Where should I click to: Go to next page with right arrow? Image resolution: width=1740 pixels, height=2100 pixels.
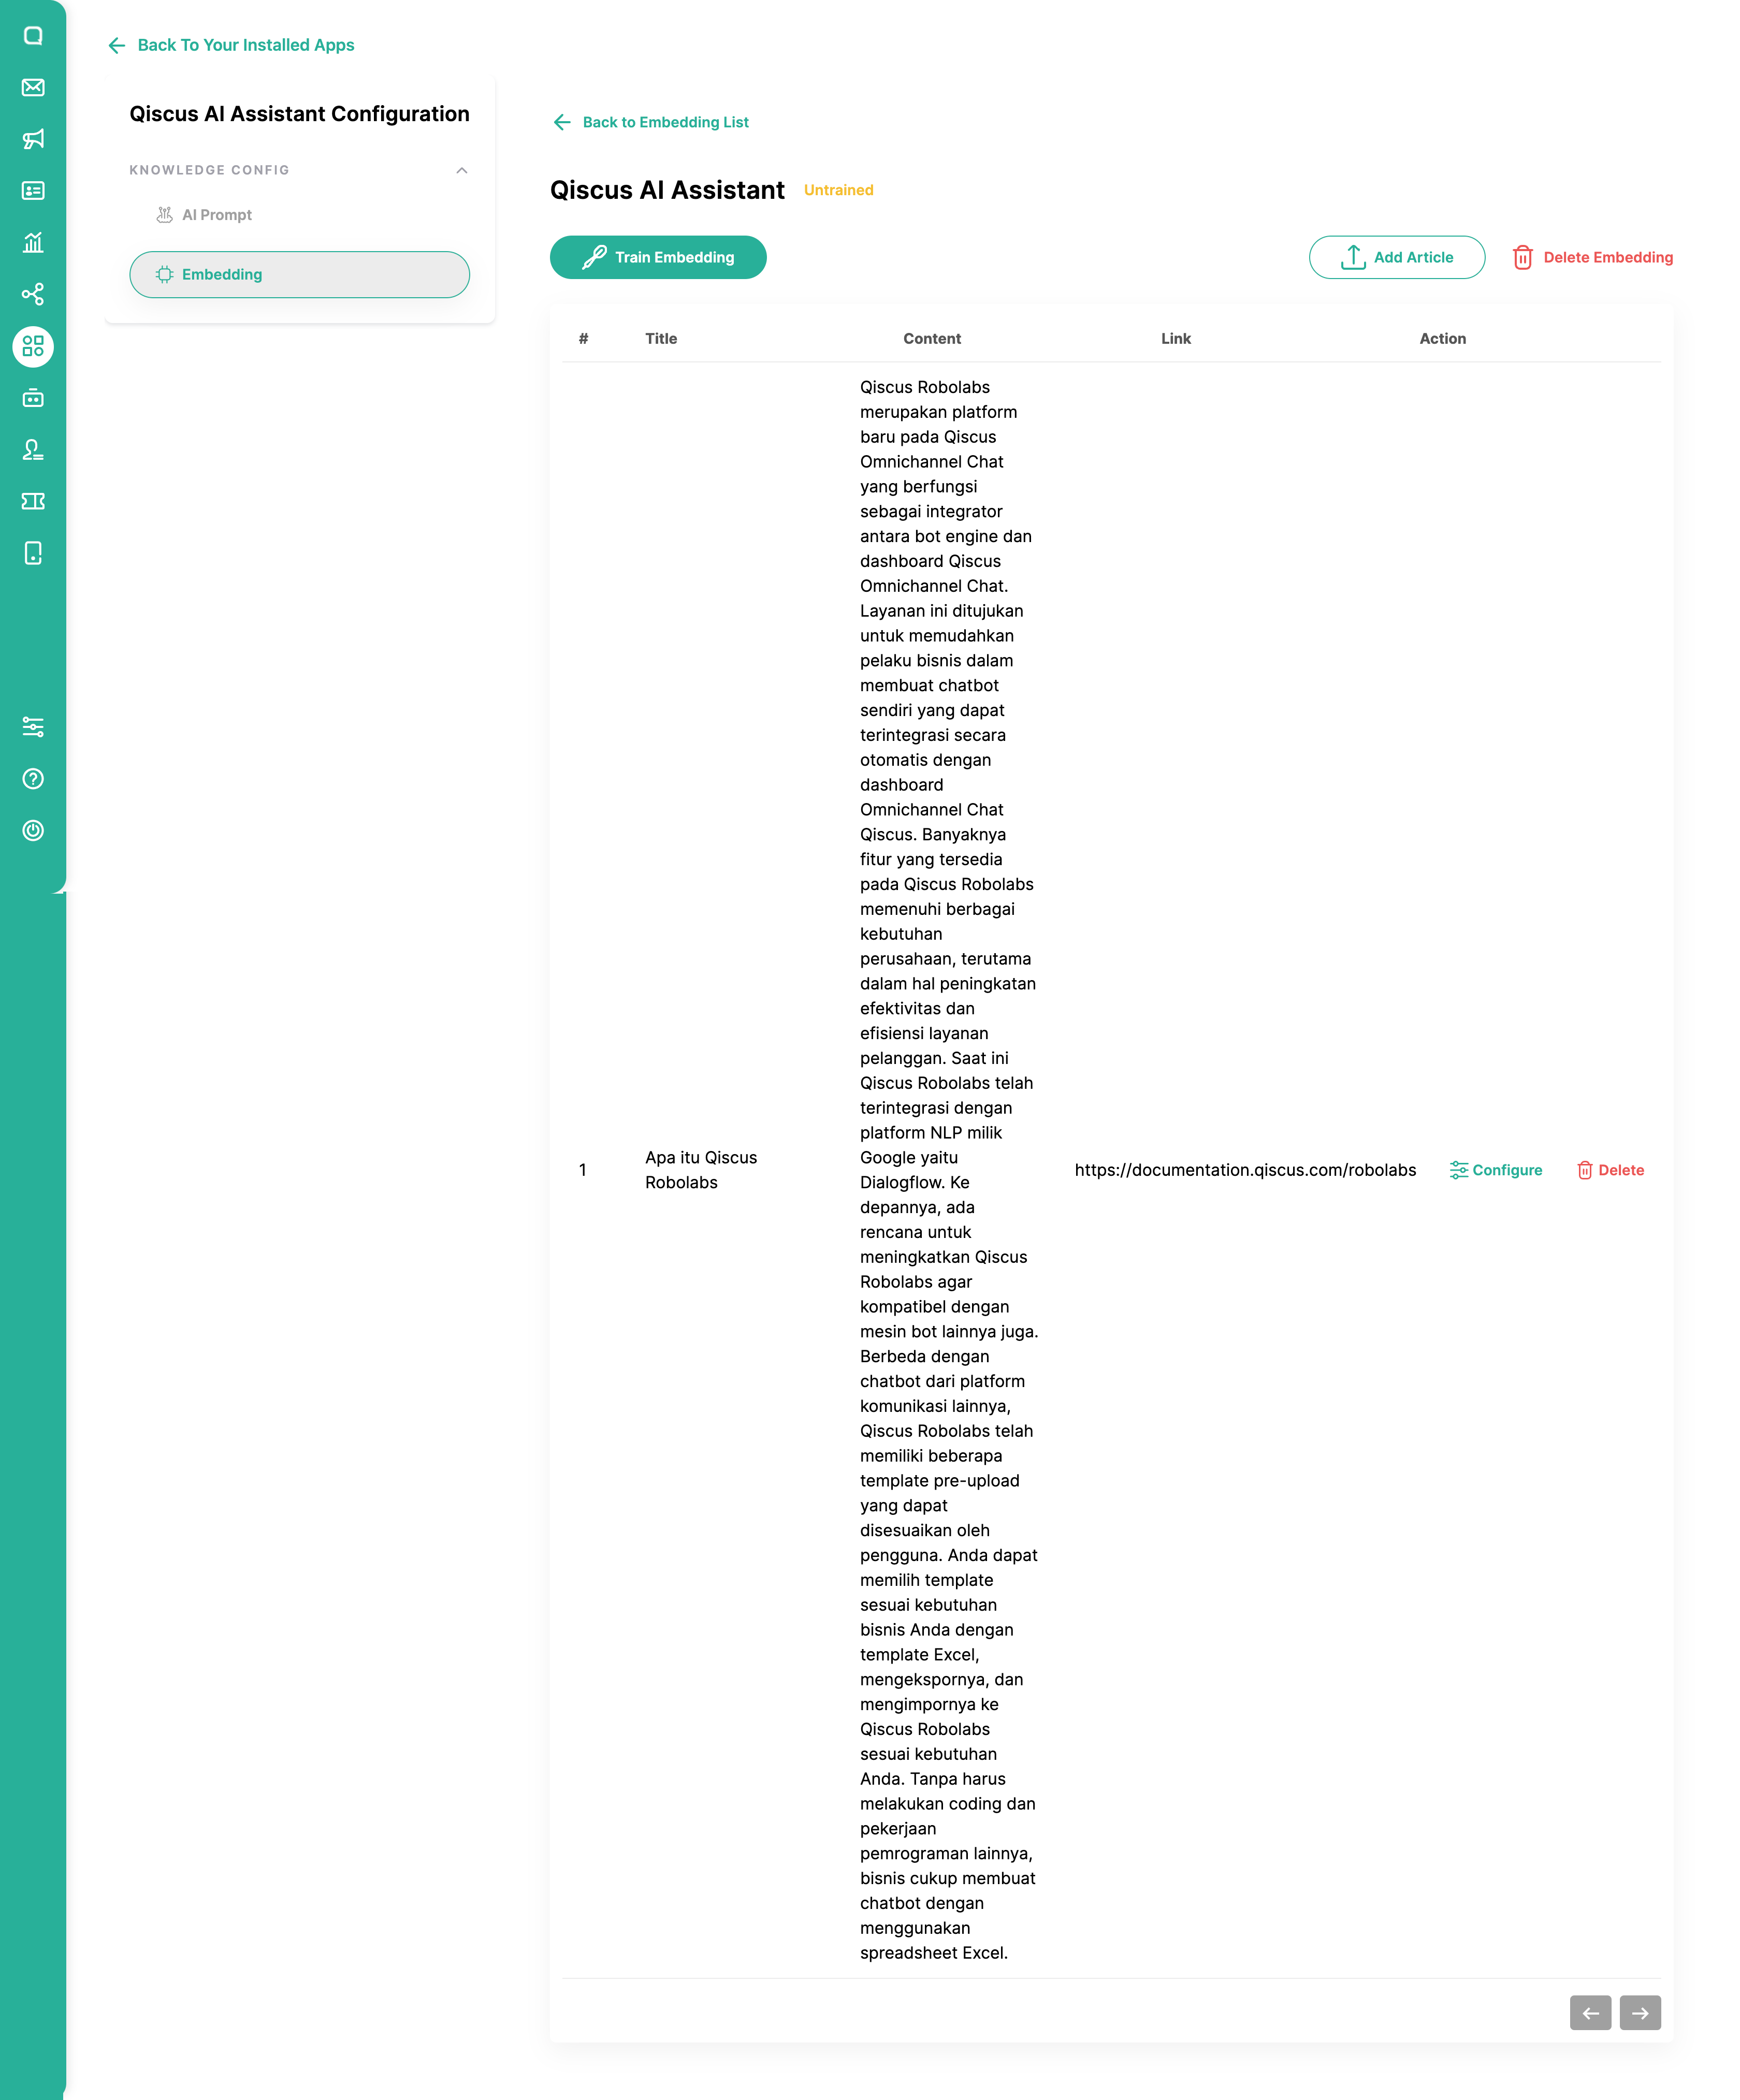coord(1640,2013)
